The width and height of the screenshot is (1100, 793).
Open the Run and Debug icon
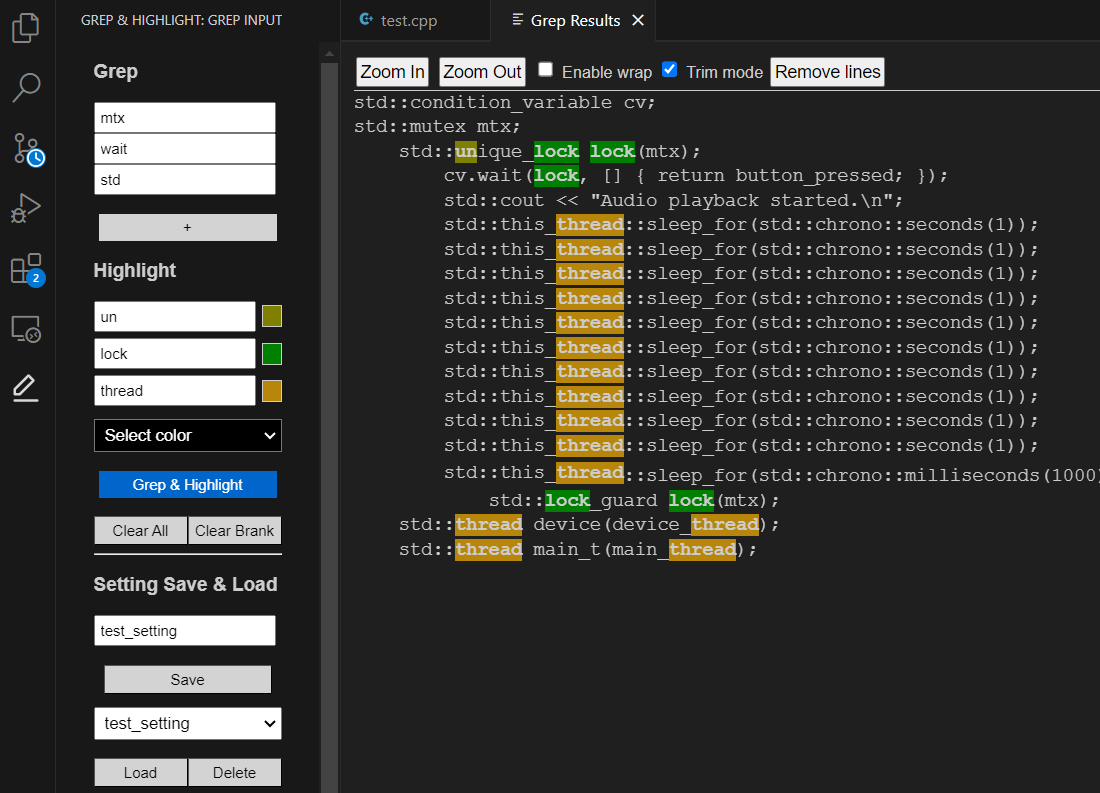(26, 208)
